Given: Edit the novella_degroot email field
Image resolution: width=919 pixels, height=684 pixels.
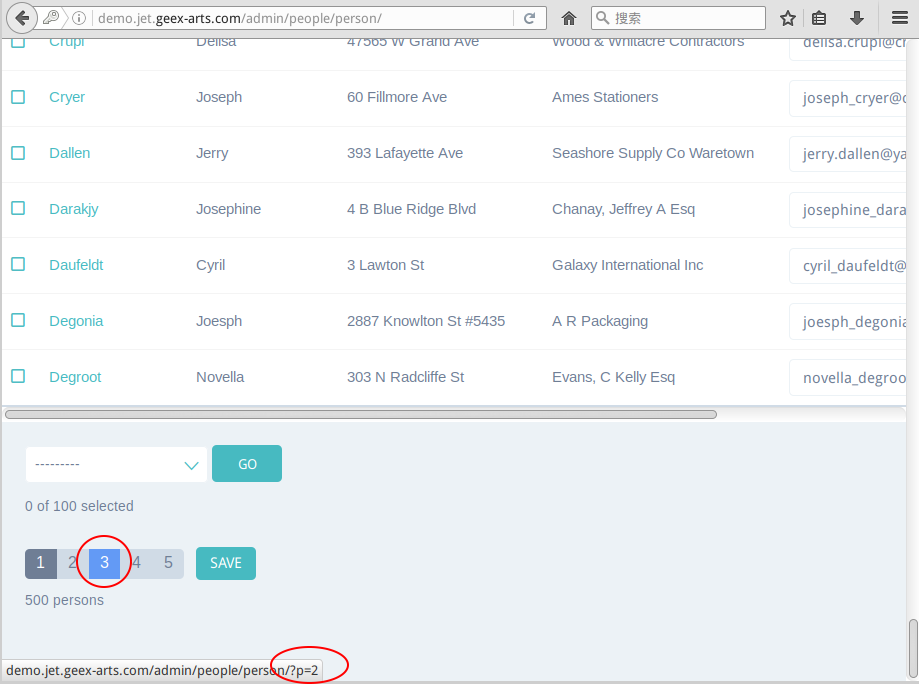Looking at the screenshot, I should pyautogui.click(x=848, y=377).
